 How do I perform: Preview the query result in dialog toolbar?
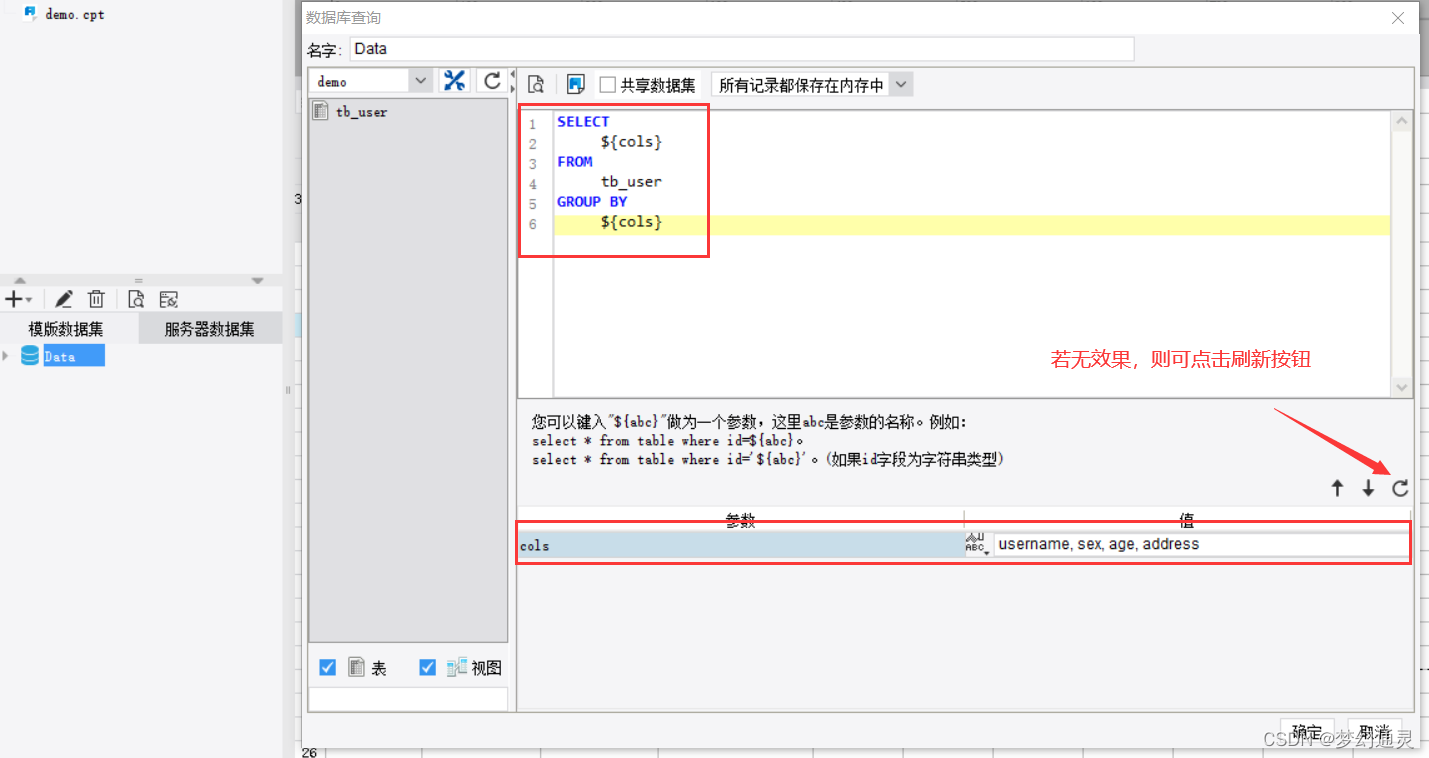point(536,85)
